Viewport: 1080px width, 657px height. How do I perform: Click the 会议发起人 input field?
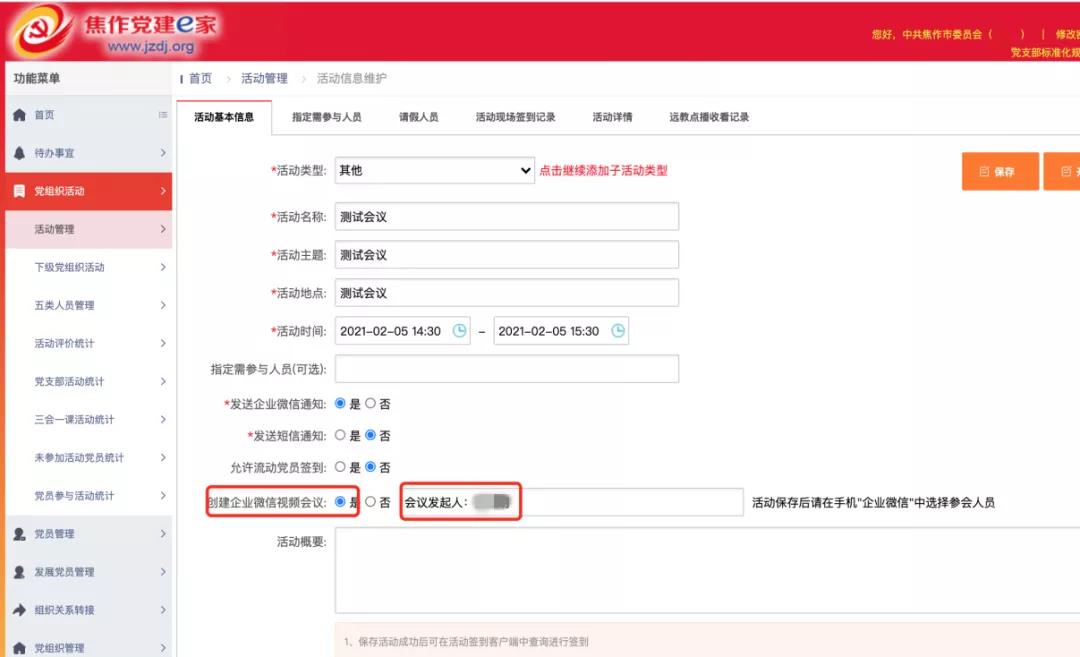[572, 502]
